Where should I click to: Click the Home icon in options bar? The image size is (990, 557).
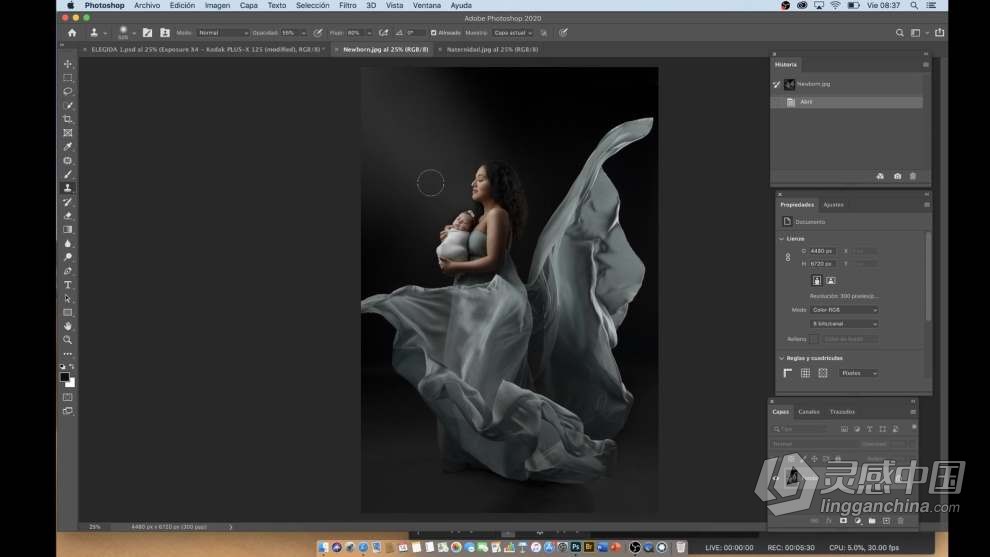[x=72, y=33]
